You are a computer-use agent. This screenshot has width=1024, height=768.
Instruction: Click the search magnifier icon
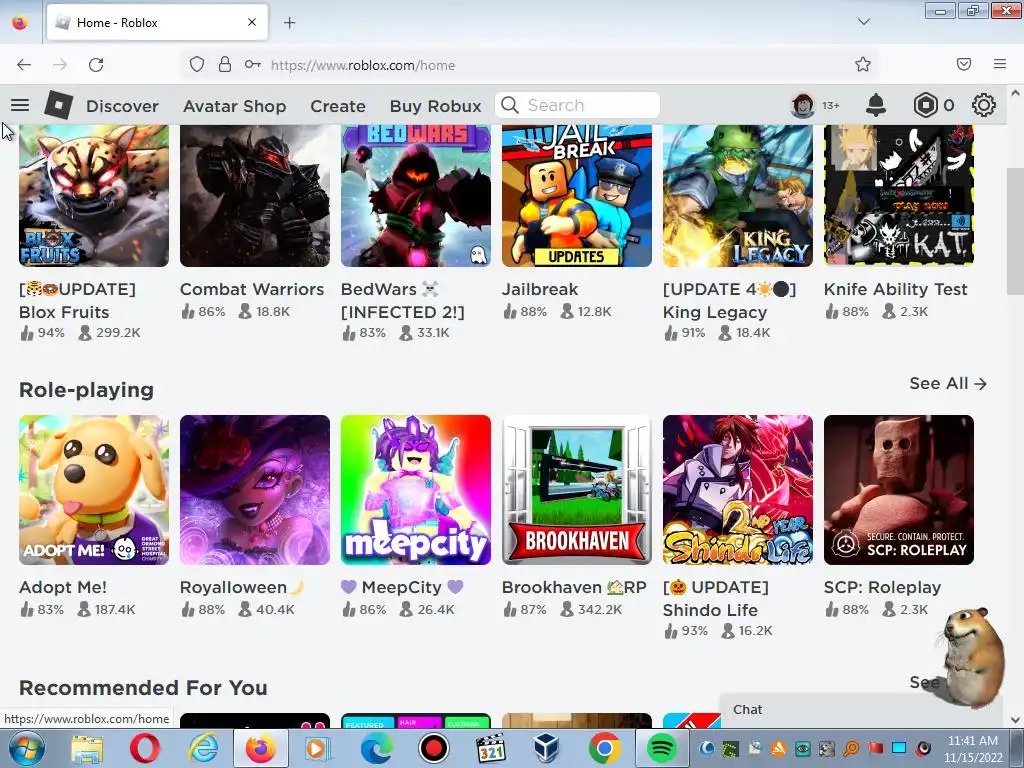[510, 105]
